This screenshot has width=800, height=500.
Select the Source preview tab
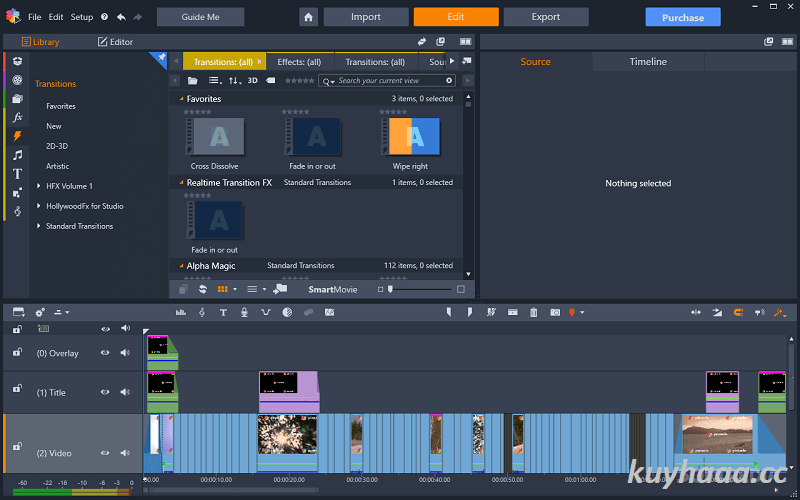535,61
